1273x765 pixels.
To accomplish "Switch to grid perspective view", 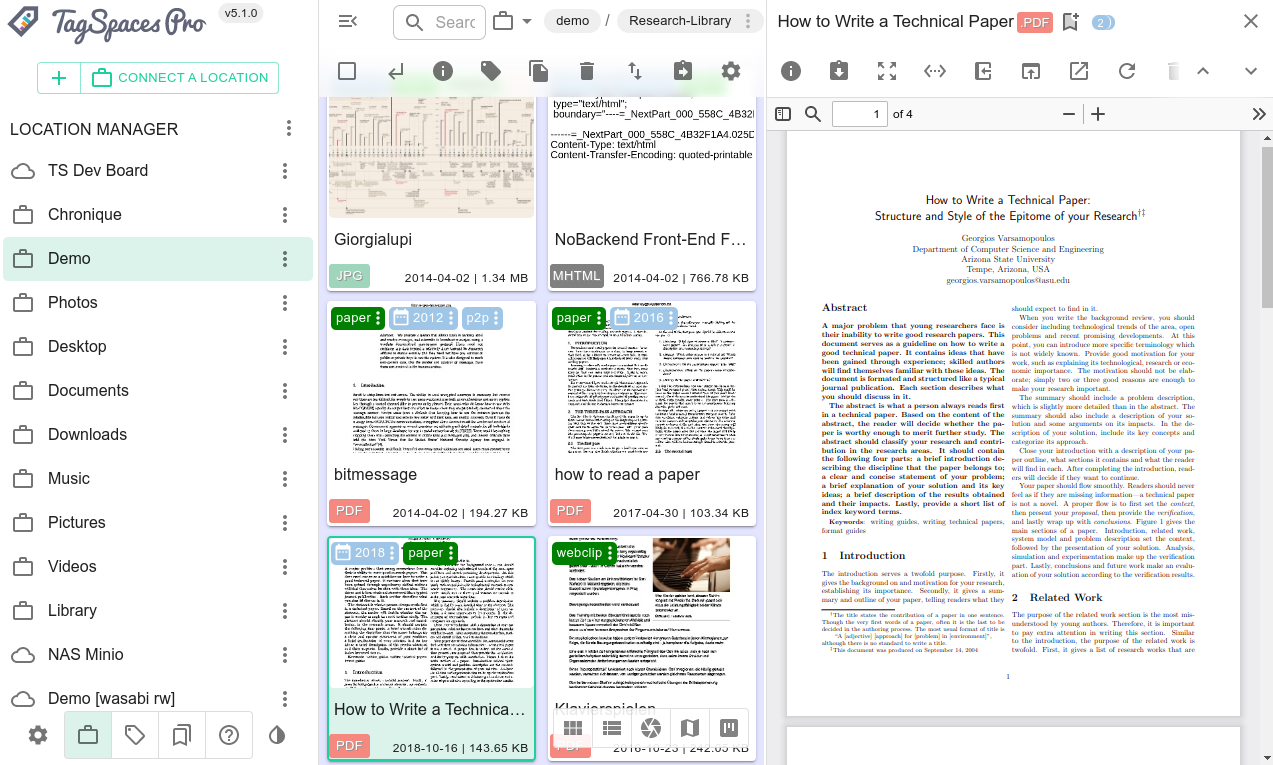I will coord(573,727).
